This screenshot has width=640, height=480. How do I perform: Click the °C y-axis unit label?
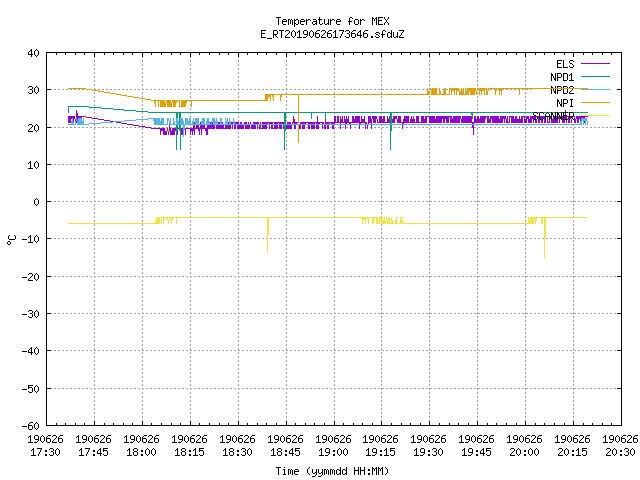point(11,240)
